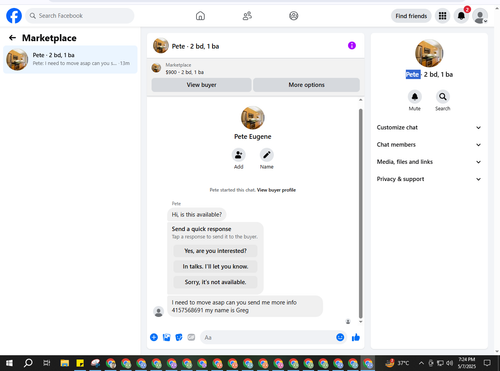Open the Friends tab icon
The height and width of the screenshot is (371, 500).
247,16
